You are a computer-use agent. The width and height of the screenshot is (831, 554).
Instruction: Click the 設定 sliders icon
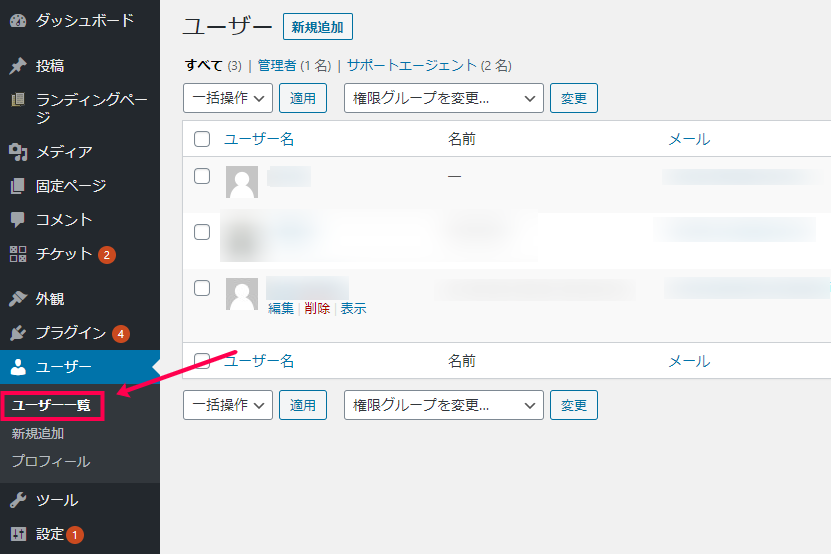18,534
